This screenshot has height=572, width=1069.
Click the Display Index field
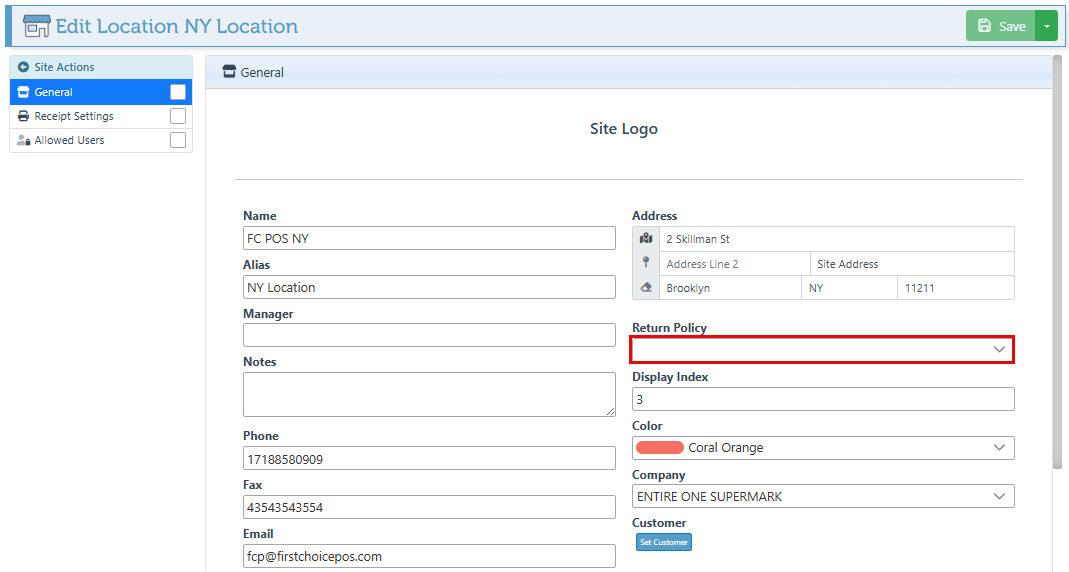tap(823, 399)
